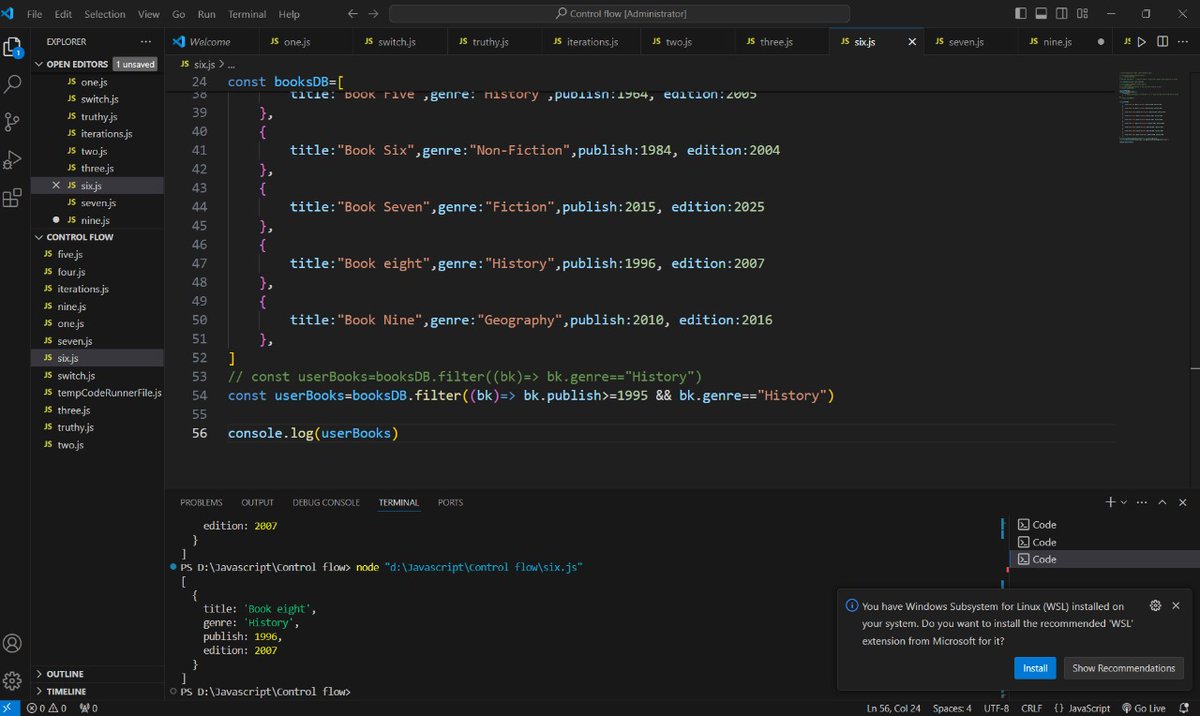Open the Customize Layout icon
This screenshot has height=716, width=1200.
(1083, 14)
